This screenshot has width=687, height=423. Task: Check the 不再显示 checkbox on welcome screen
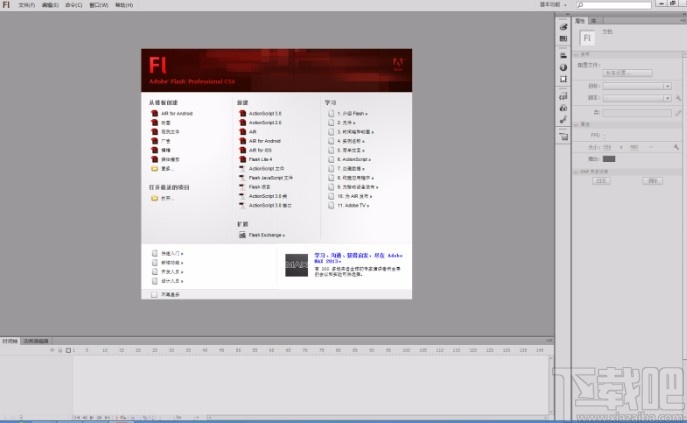[x=154, y=295]
